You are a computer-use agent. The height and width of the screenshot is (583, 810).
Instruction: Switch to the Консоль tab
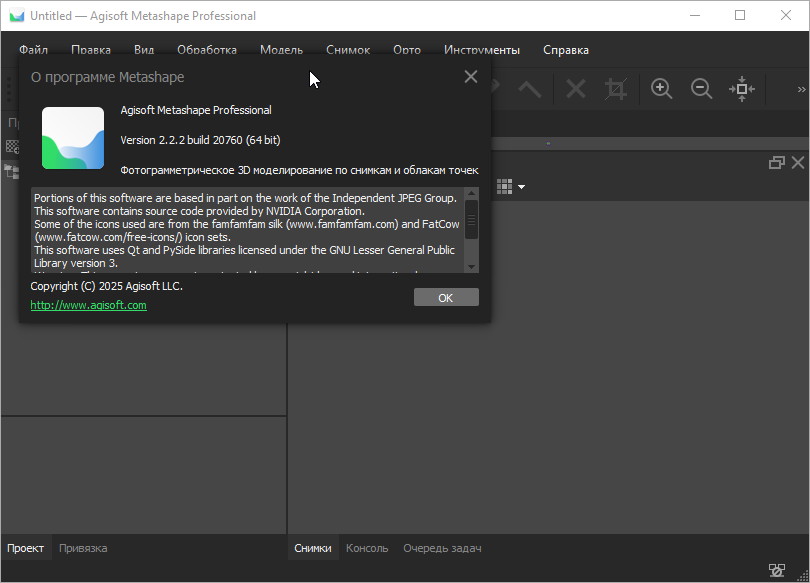click(x=367, y=548)
